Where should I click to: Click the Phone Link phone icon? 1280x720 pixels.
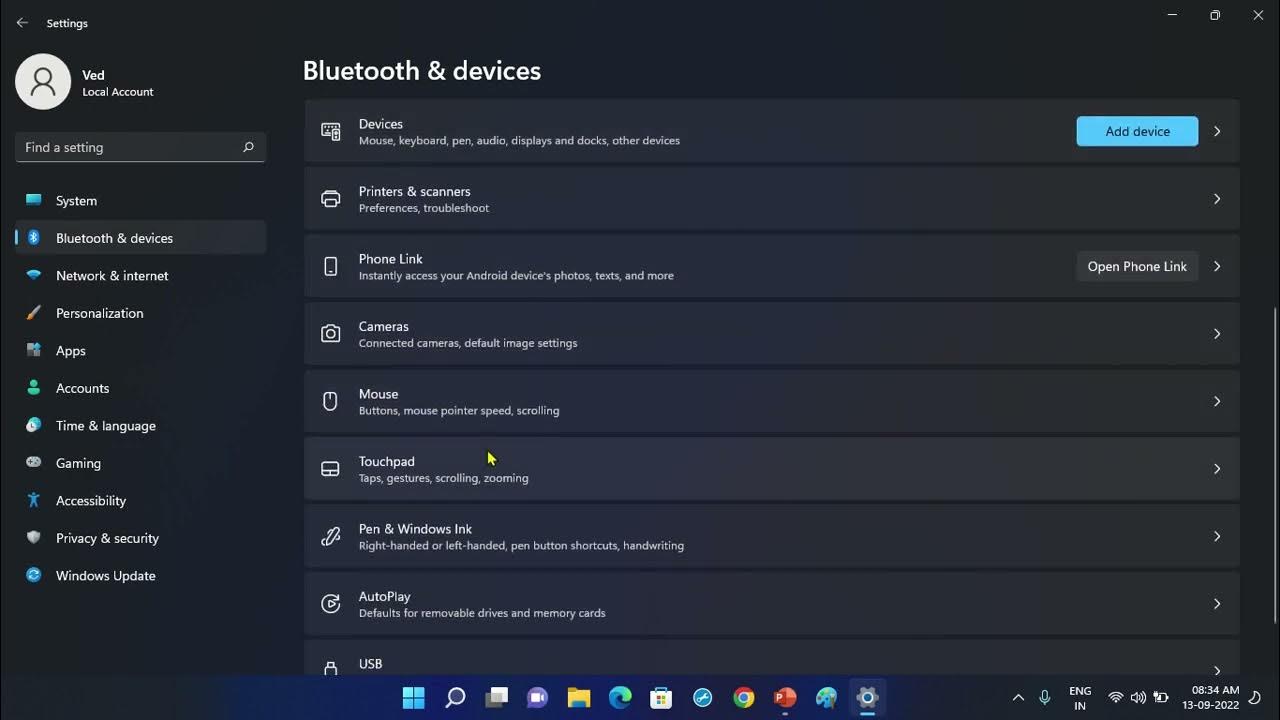point(330,266)
